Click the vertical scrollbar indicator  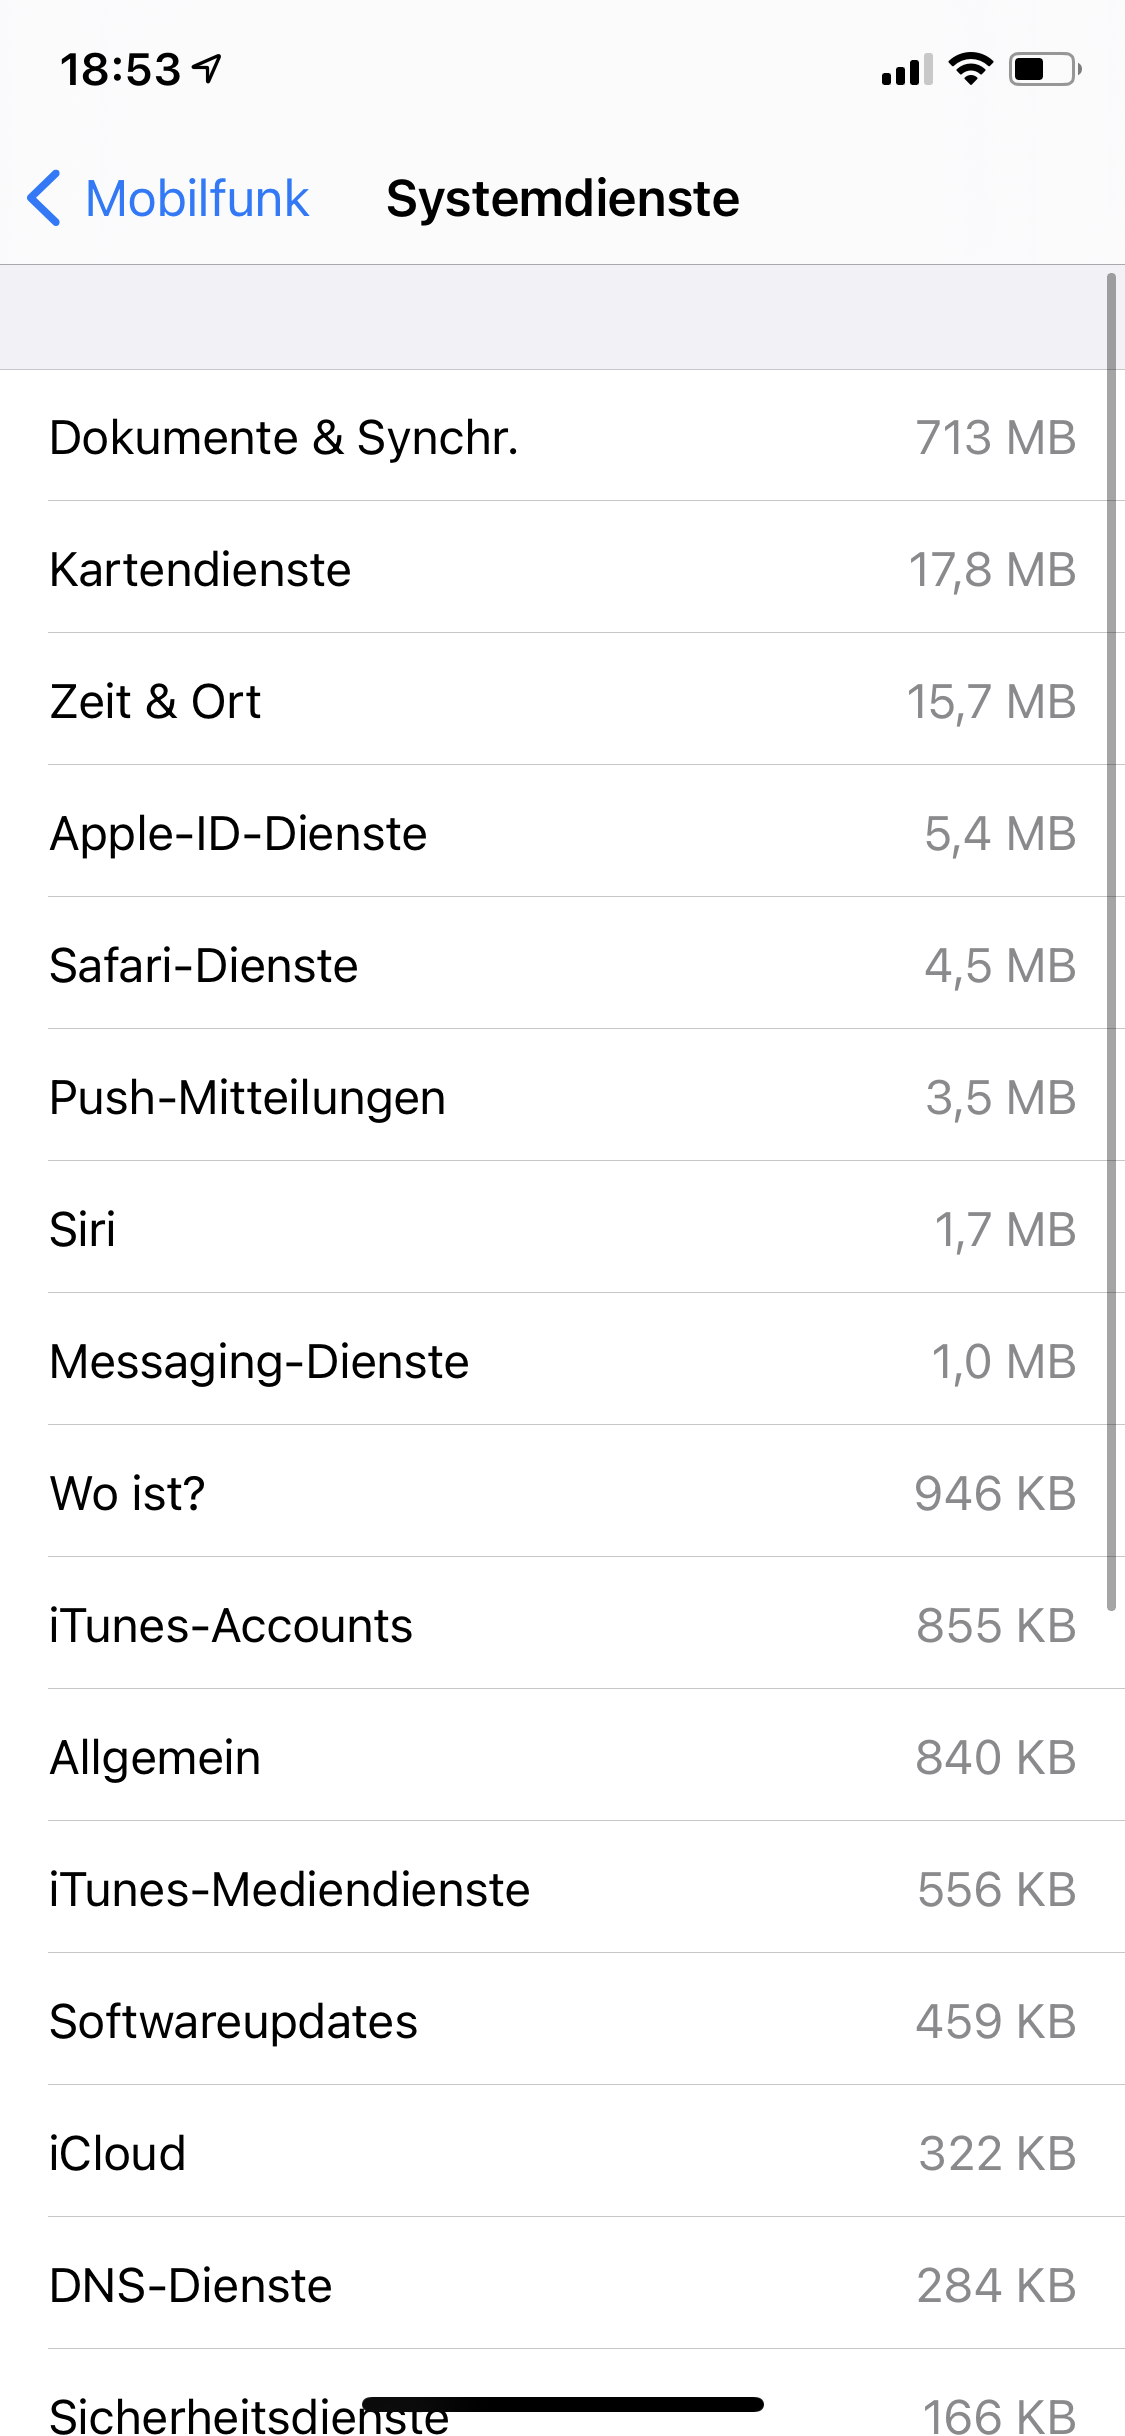1110,940
